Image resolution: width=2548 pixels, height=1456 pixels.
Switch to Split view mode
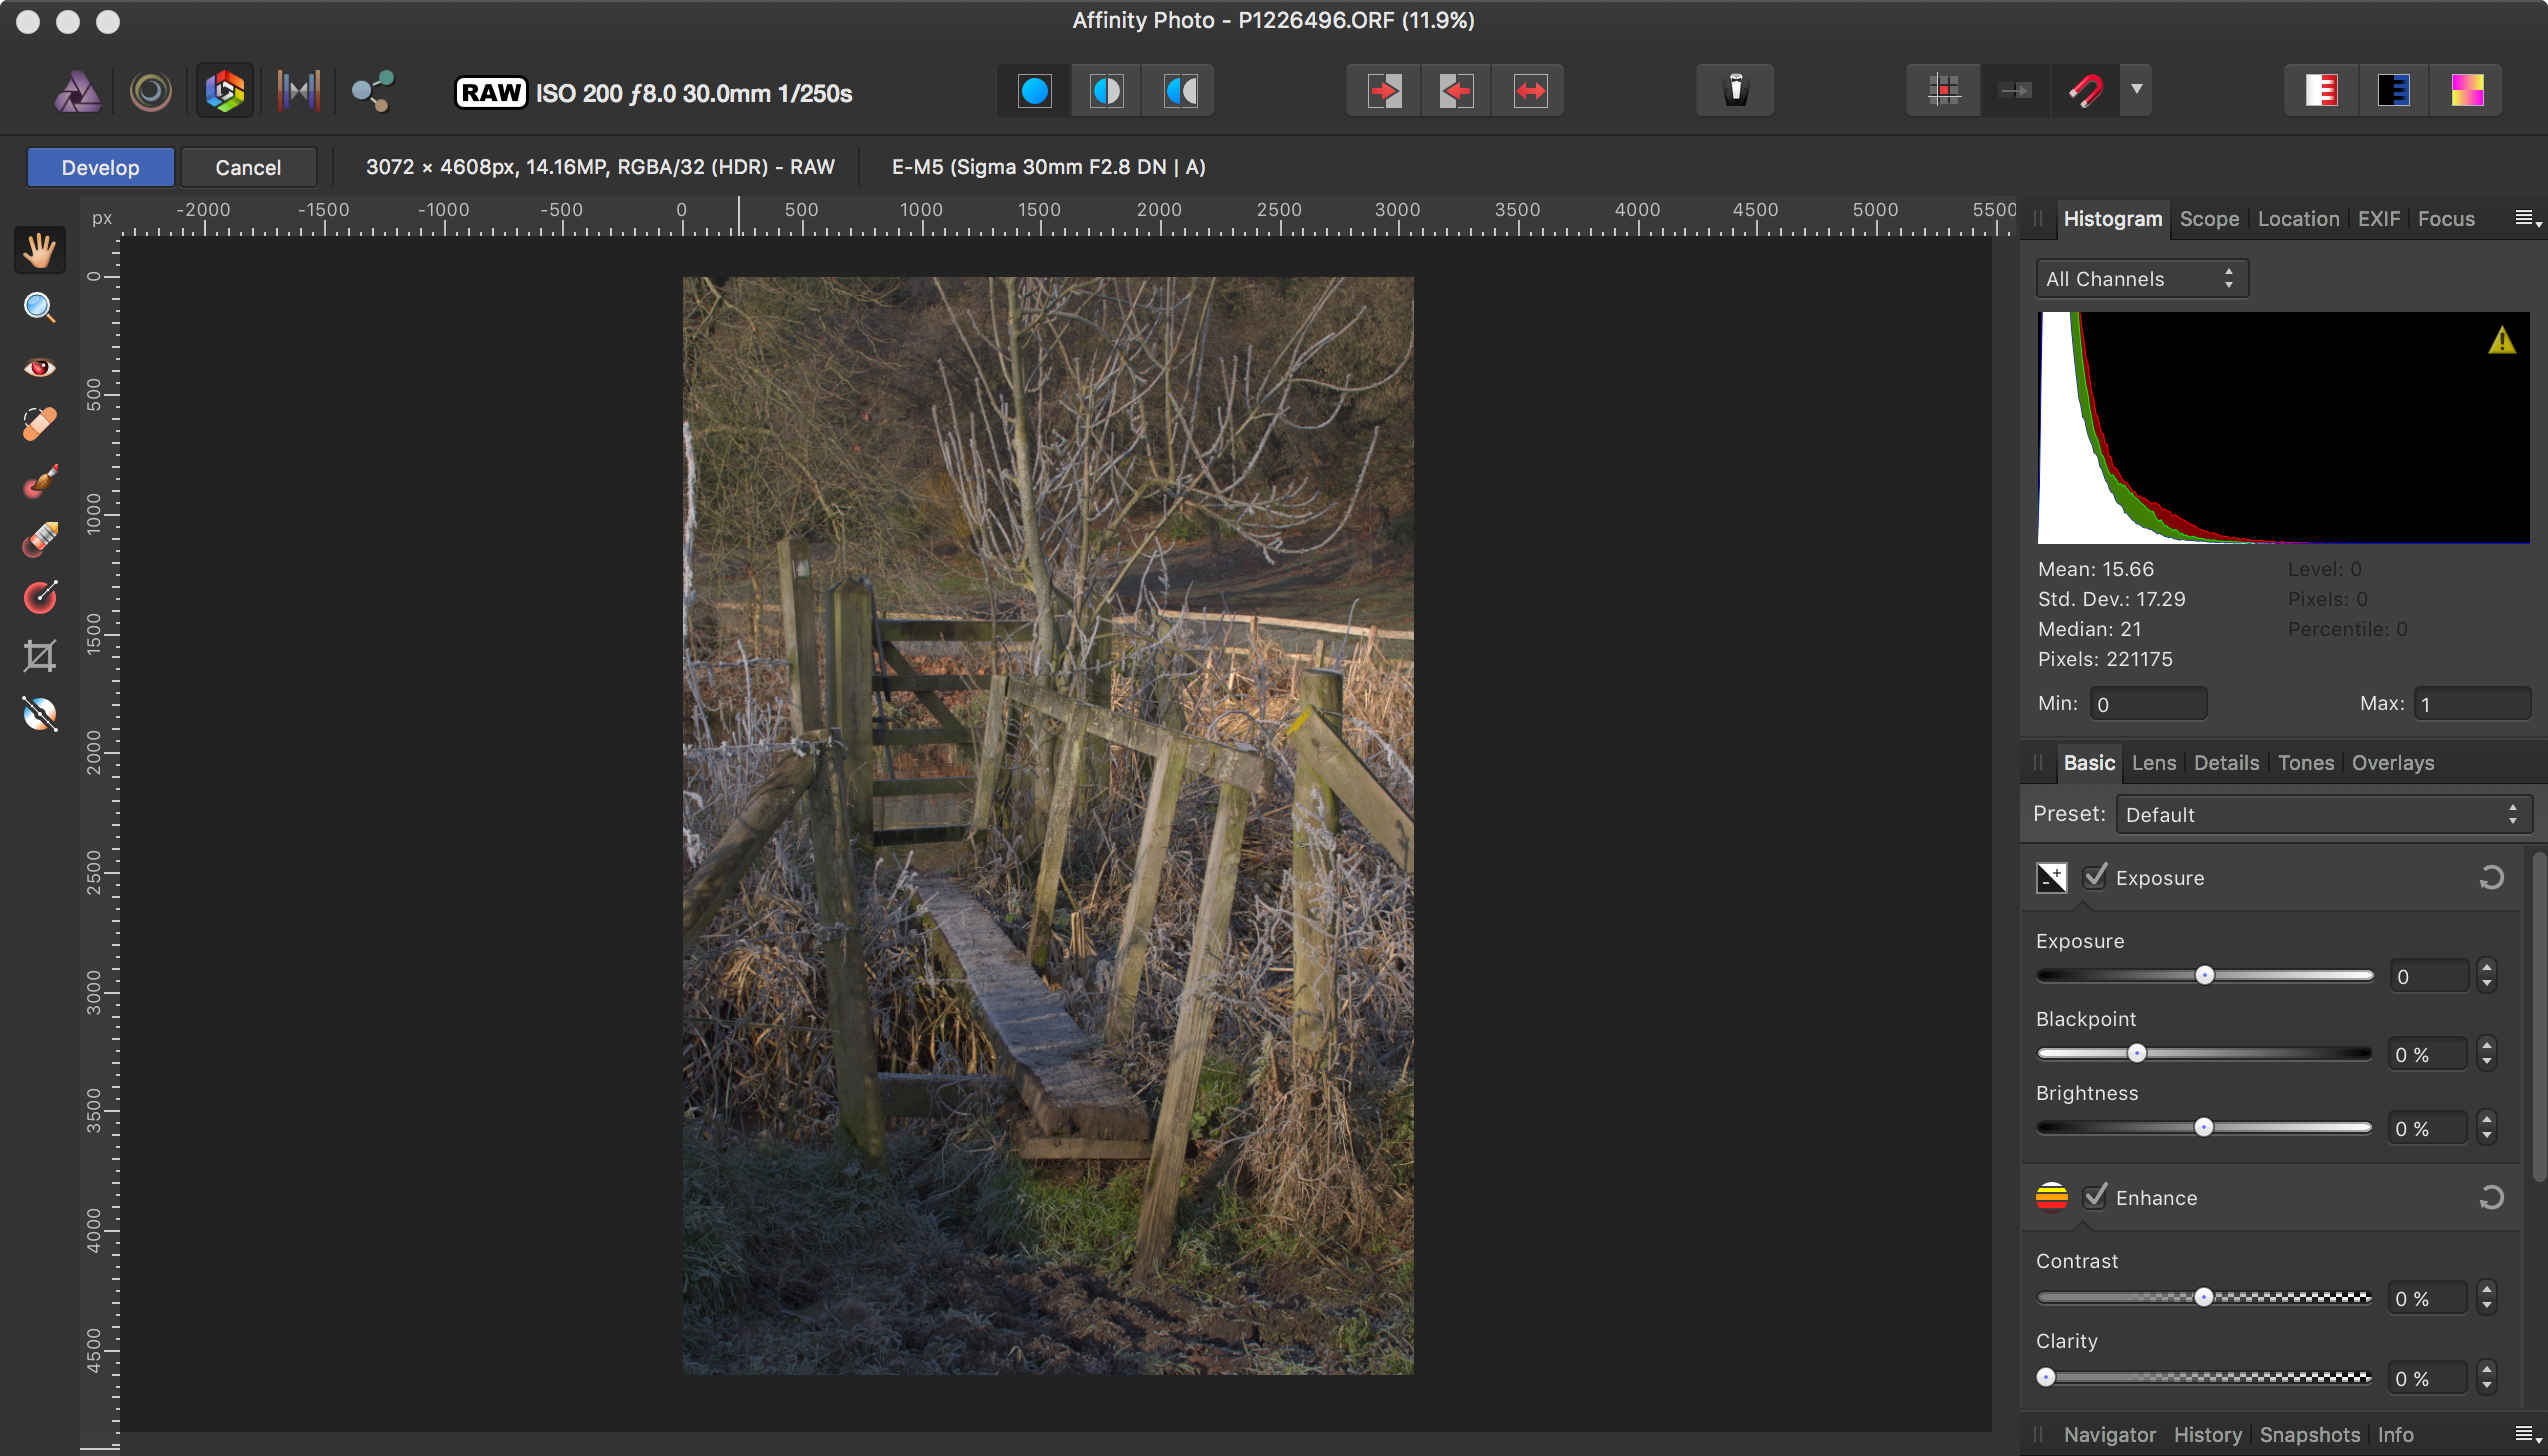1107,91
